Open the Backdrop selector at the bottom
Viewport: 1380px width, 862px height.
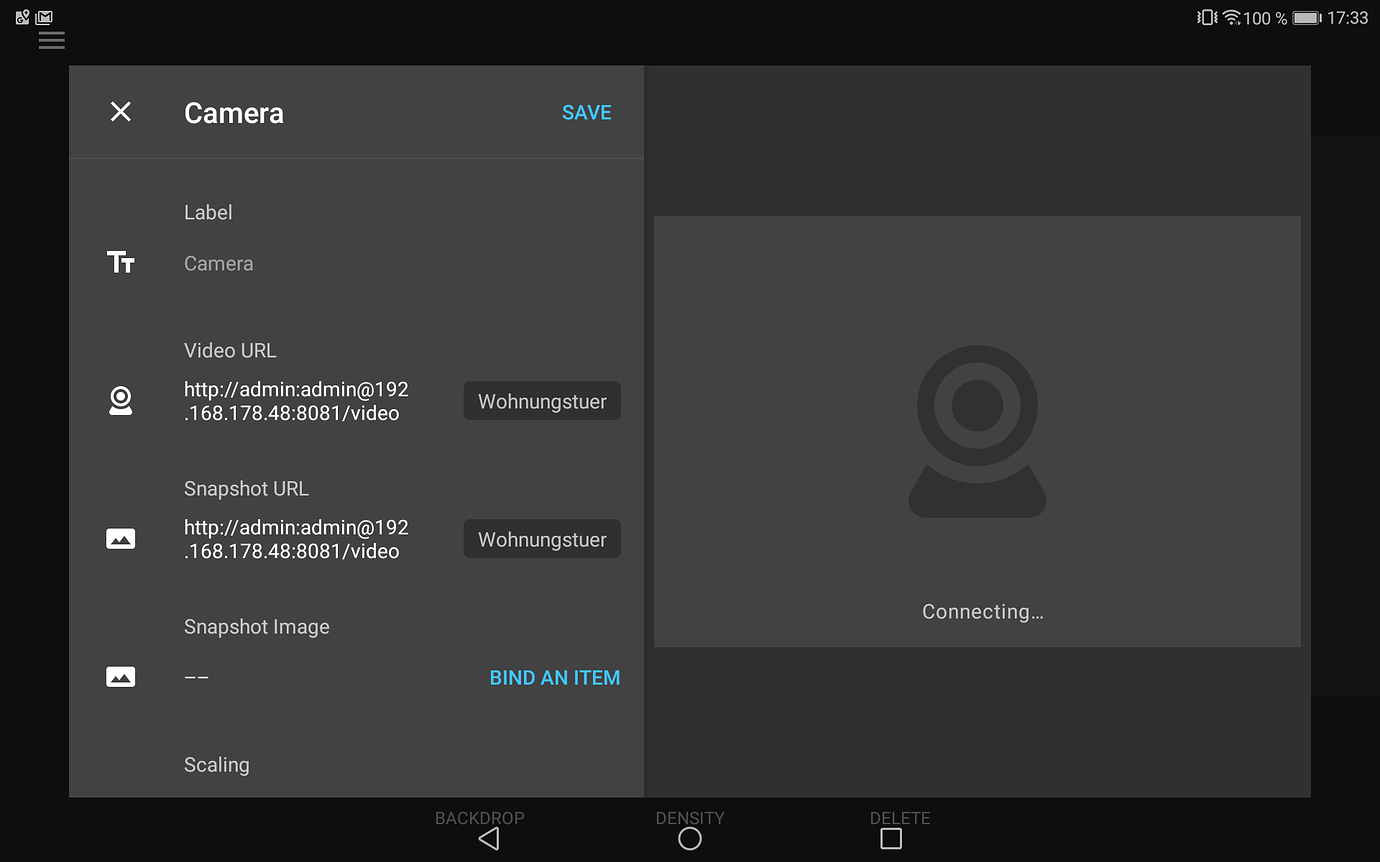(480, 829)
